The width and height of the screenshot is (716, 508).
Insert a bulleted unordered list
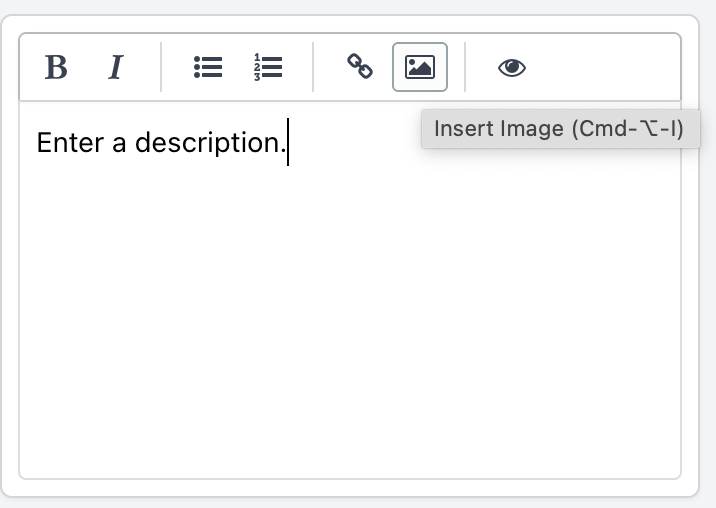(208, 67)
